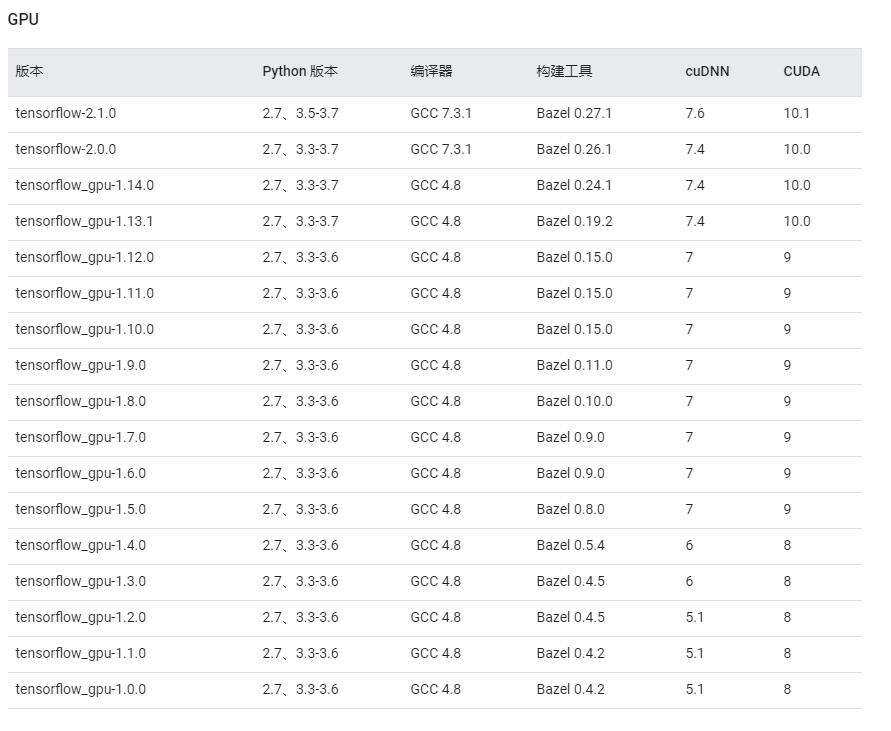Click the Bazel 0.8.0 cell
The height and width of the screenshot is (731, 891).
[571, 509]
